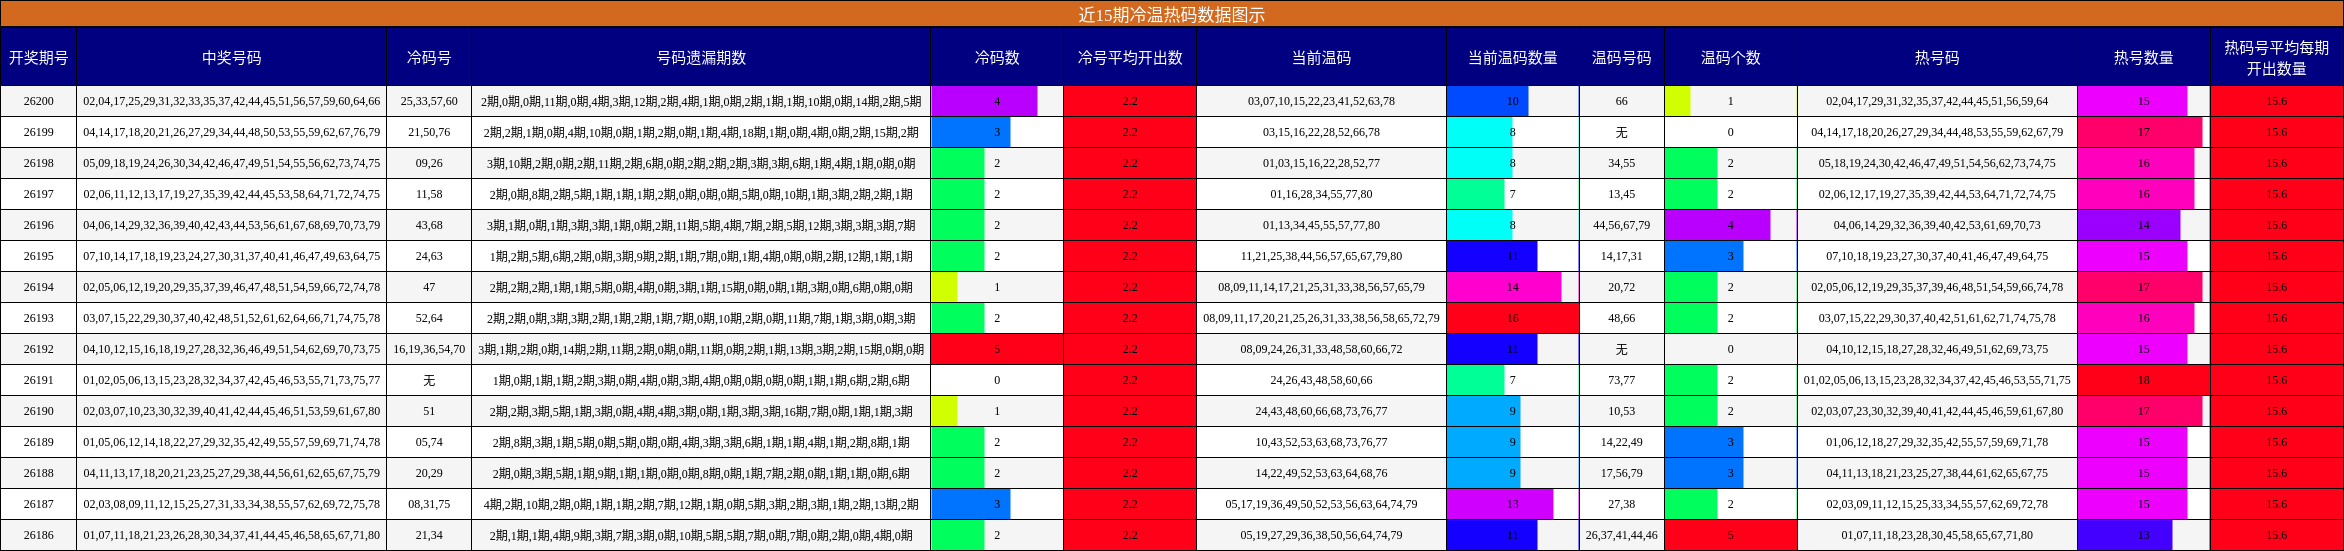
Task: Click magenta warm count bar 14, row 26194
Action: coord(1504,287)
